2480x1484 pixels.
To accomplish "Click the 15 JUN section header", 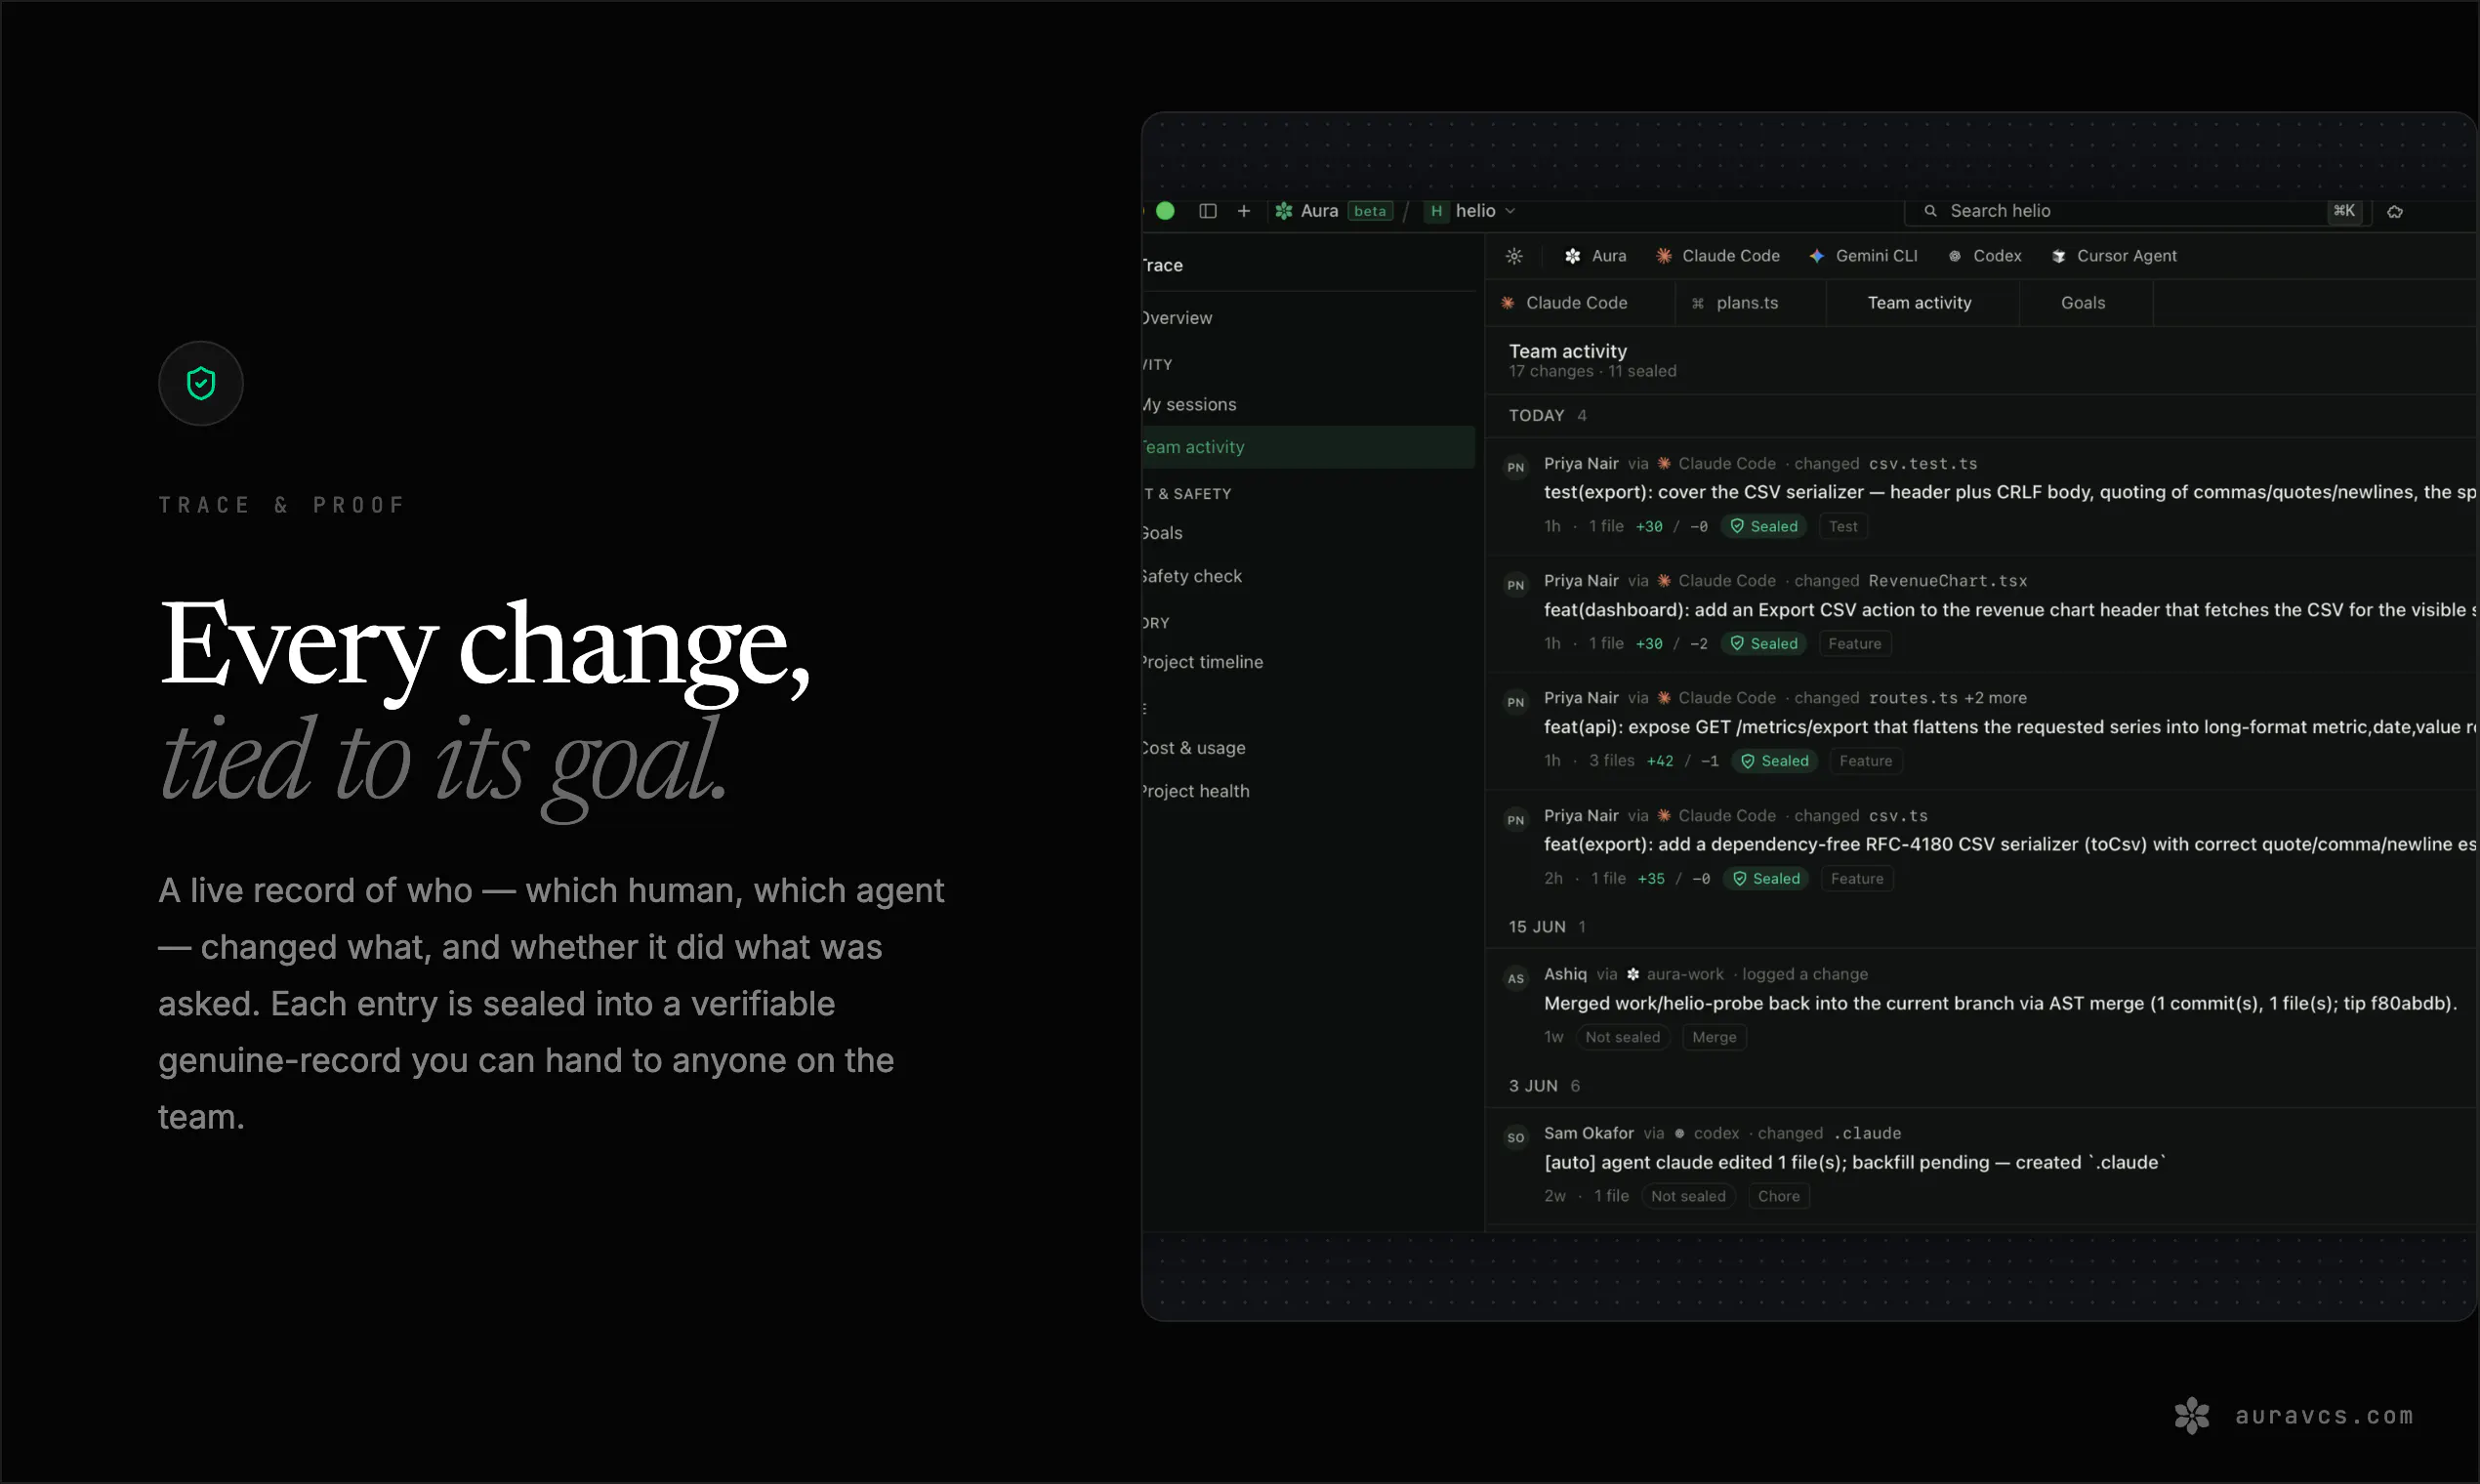I will [x=1547, y=927].
